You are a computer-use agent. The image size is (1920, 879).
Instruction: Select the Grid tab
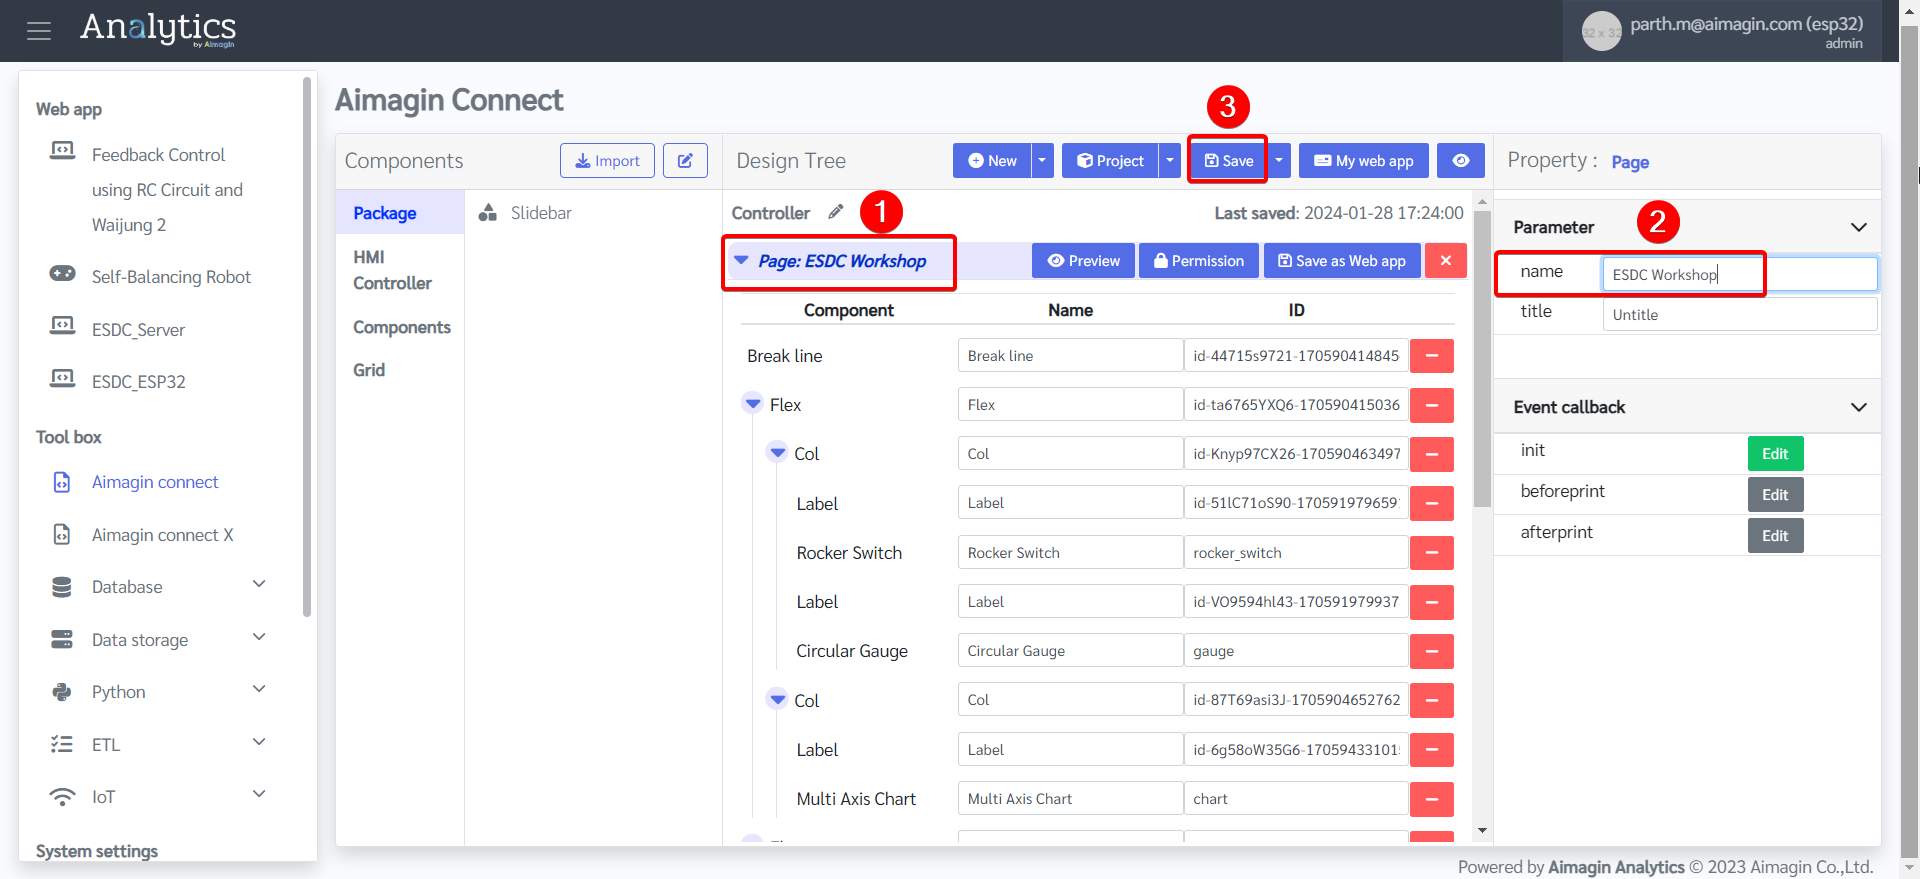point(369,370)
